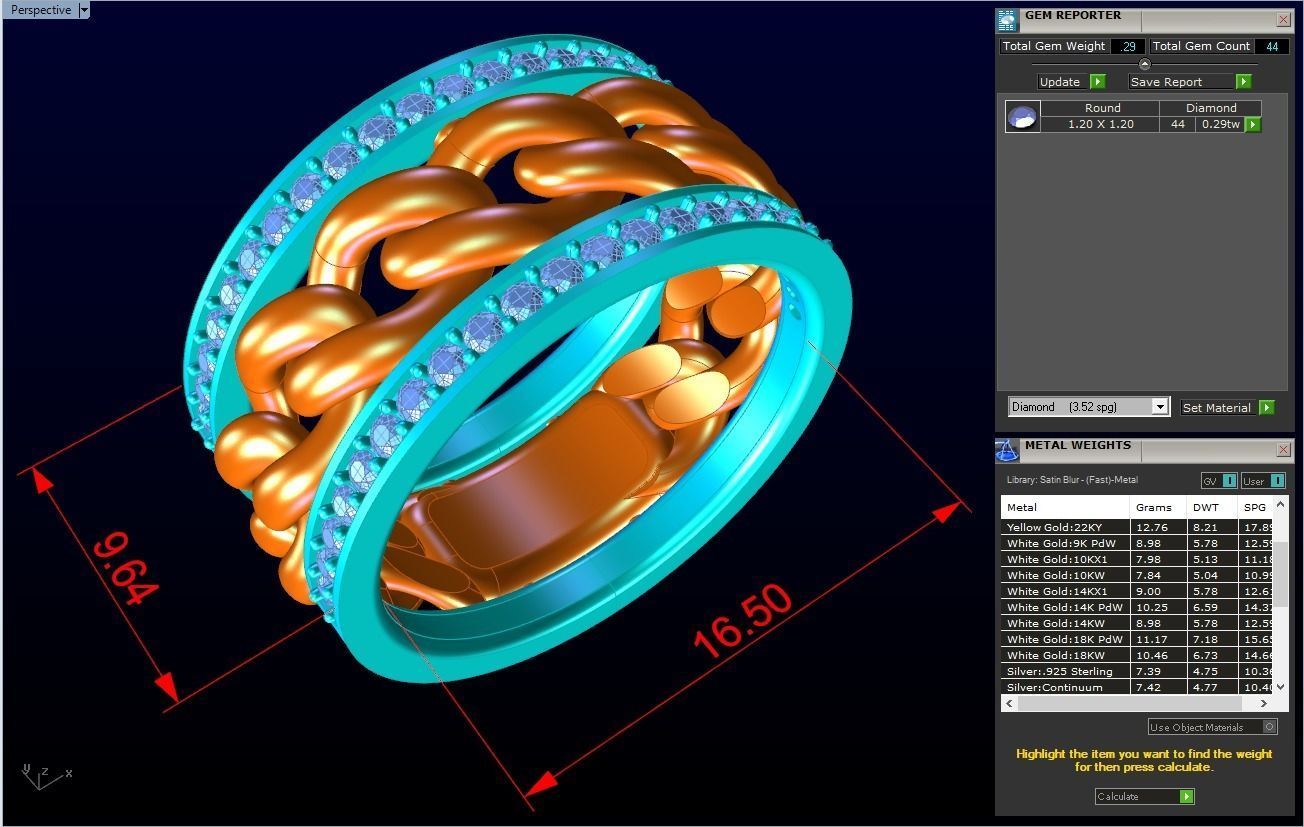
Task: Click the Save Report button label
Action: pos(1181,82)
